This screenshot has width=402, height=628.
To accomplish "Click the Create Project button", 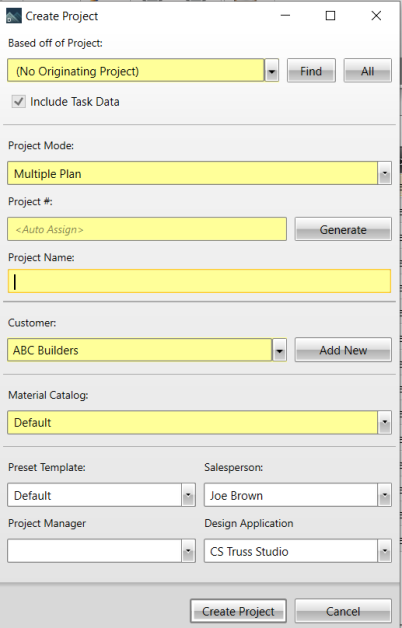I will [238, 611].
